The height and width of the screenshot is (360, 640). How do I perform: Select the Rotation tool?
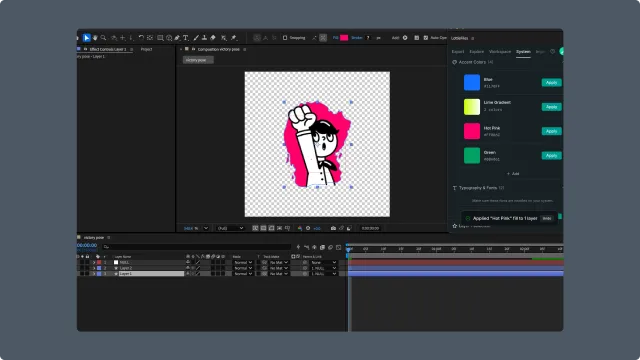(x=141, y=38)
